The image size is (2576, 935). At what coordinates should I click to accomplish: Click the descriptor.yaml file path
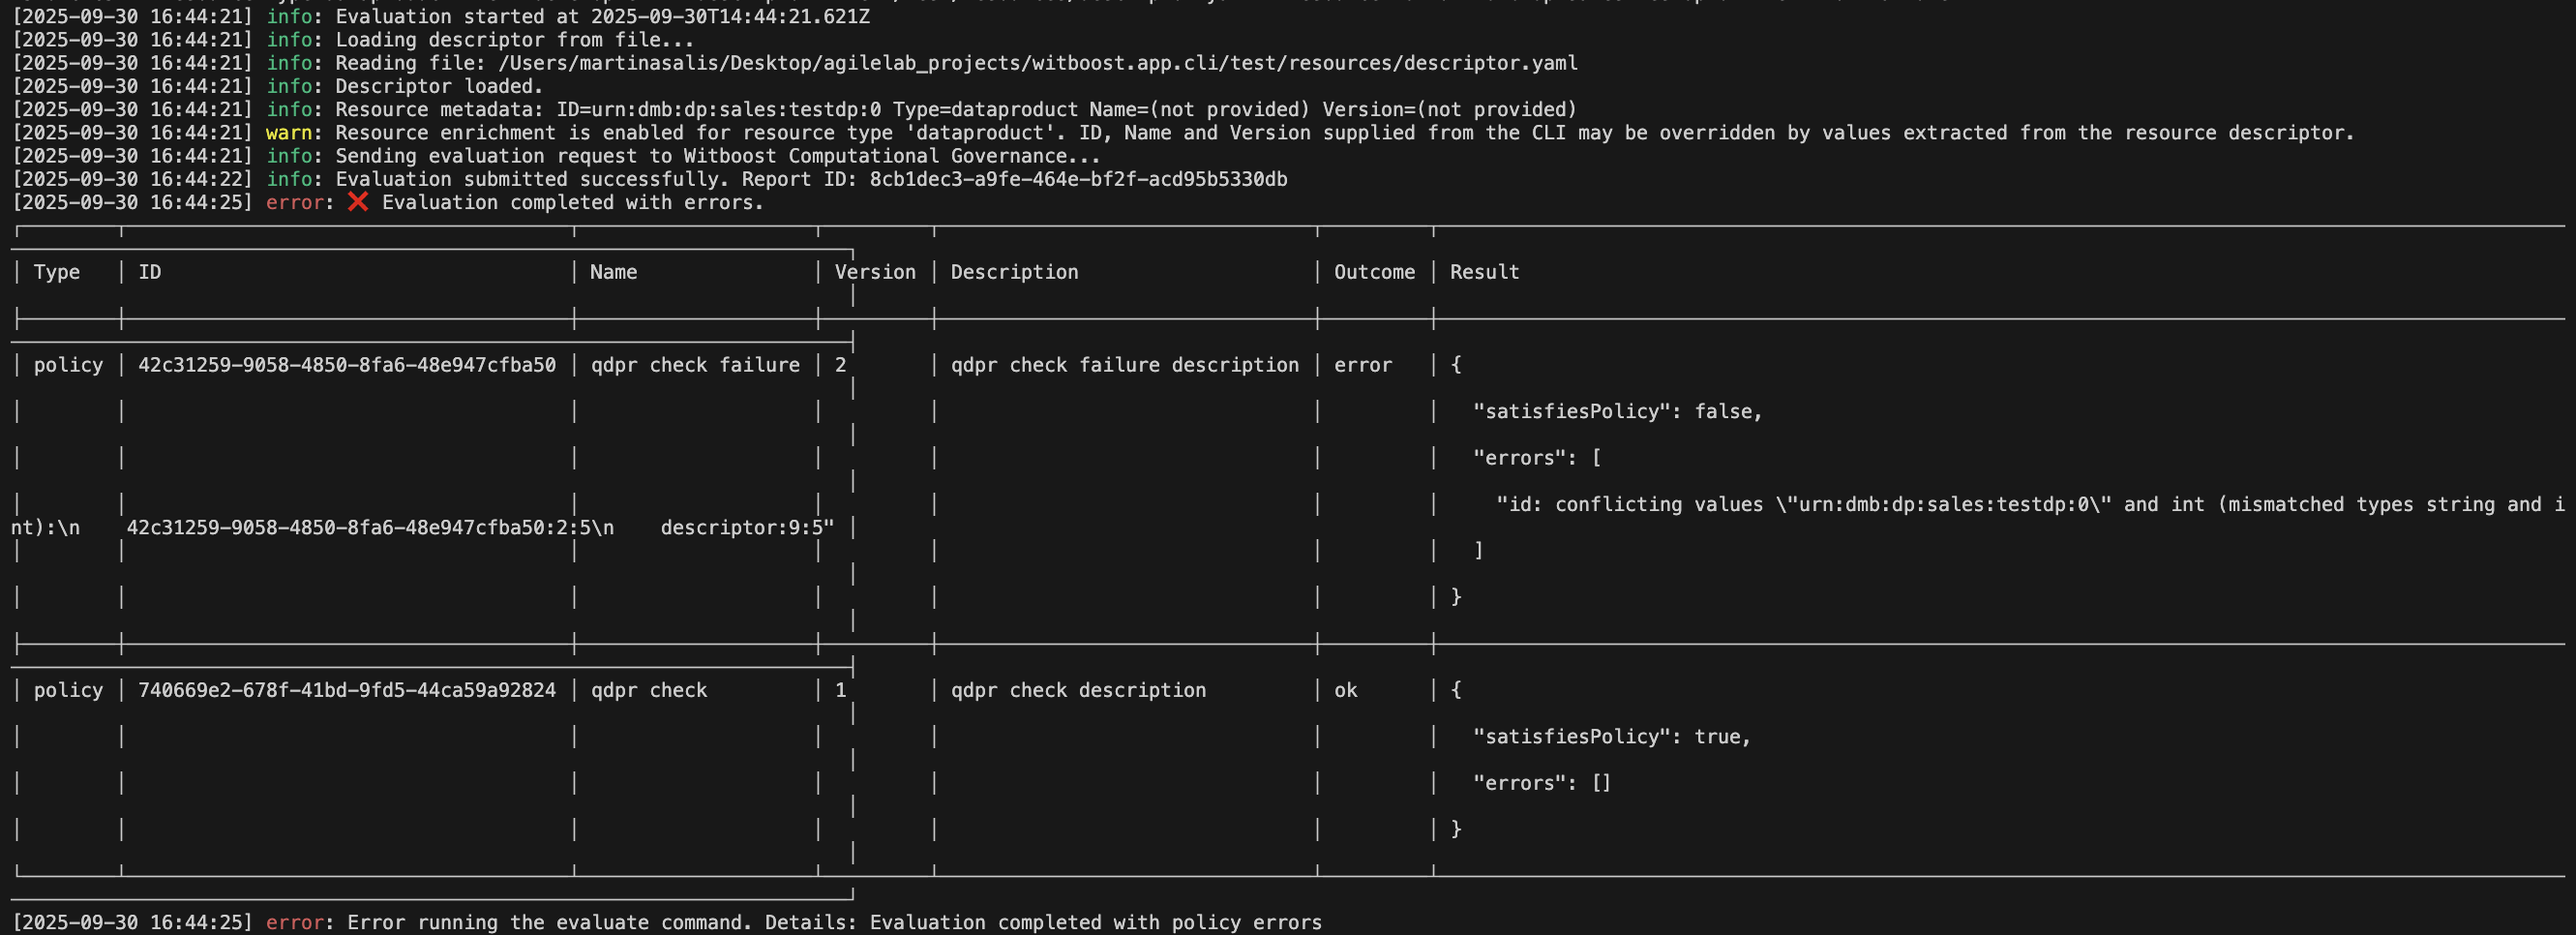coord(1038,63)
